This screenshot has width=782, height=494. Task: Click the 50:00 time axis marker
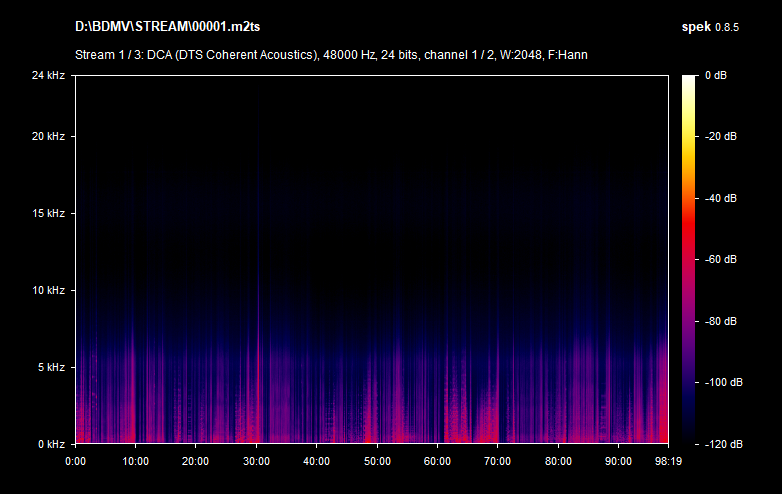[377, 461]
